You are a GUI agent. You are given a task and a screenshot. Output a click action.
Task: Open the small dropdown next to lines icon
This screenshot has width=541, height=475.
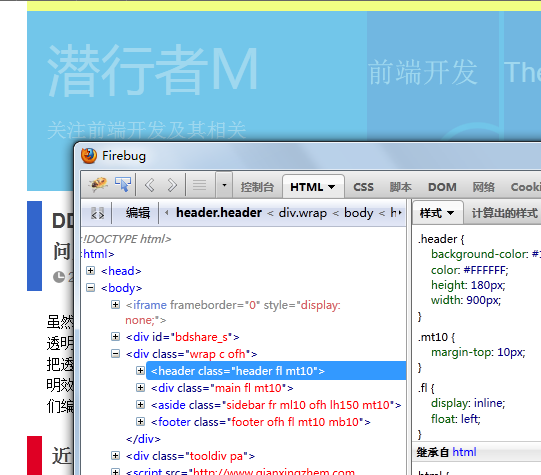(224, 185)
